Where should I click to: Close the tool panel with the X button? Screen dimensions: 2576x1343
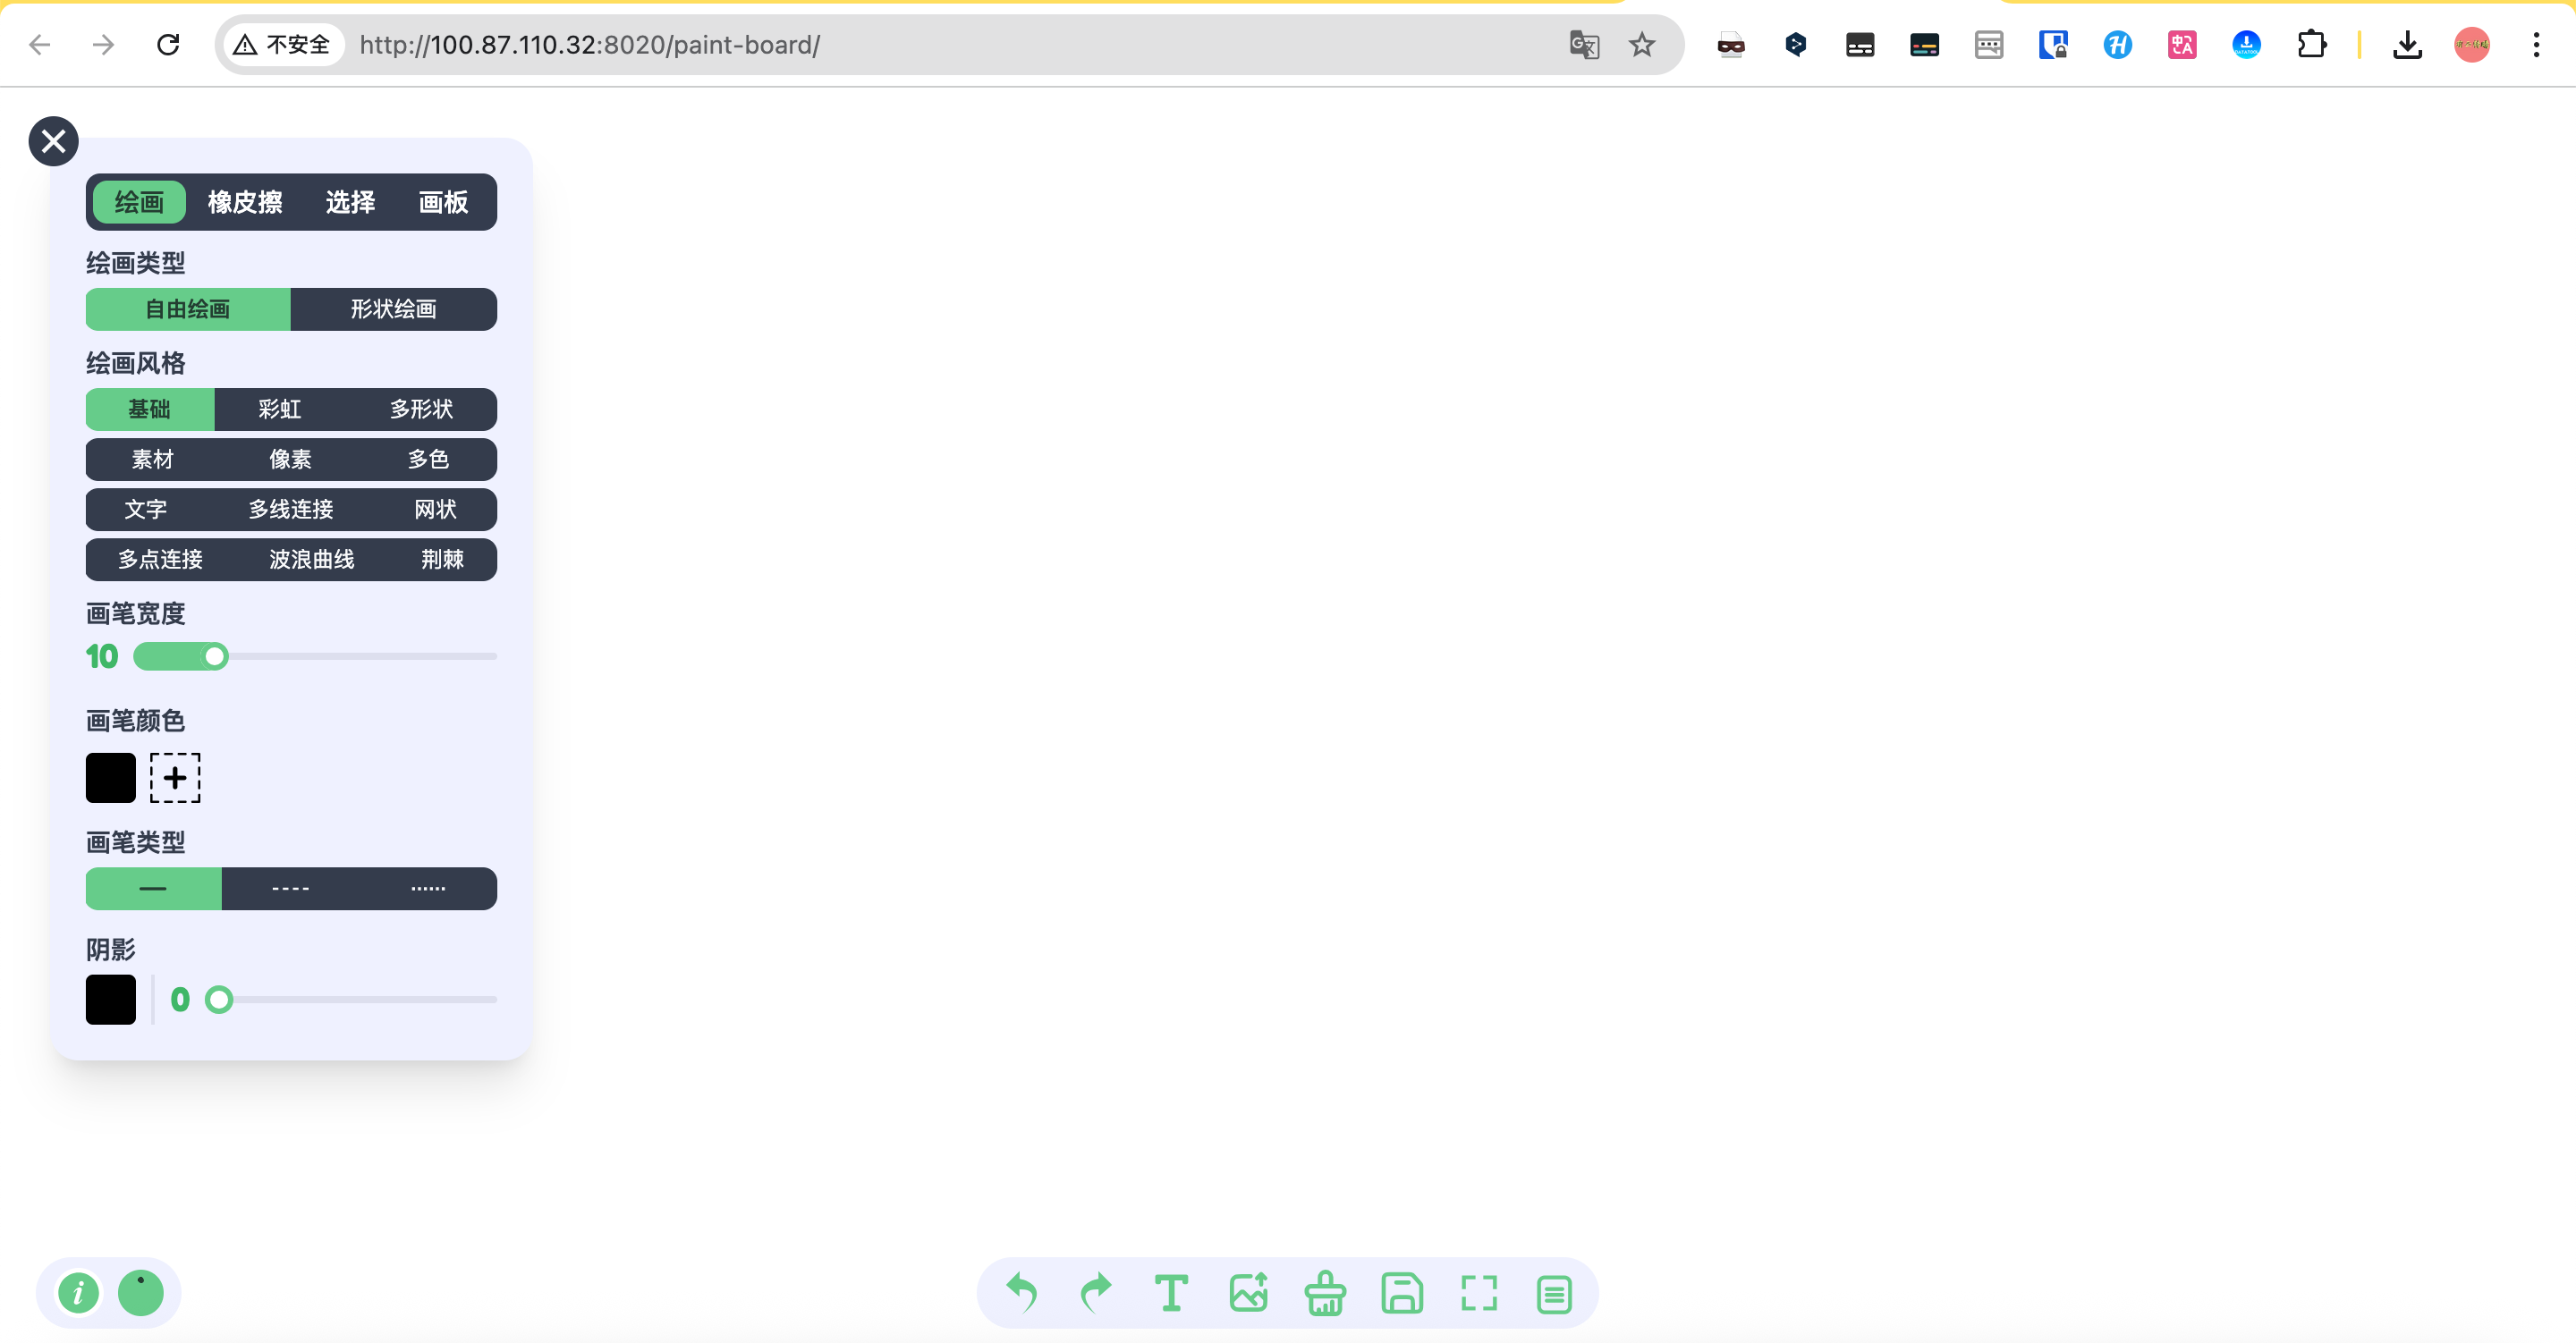54,141
